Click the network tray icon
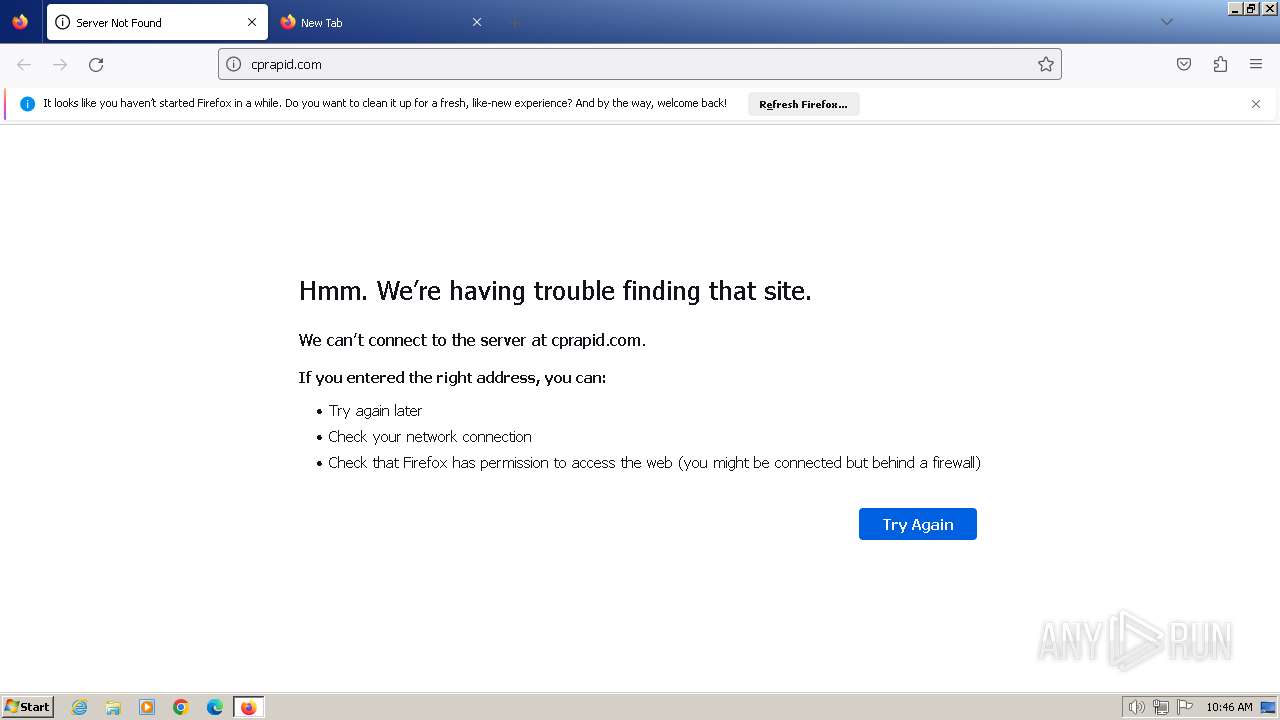The image size is (1280, 720). (x=1161, y=707)
